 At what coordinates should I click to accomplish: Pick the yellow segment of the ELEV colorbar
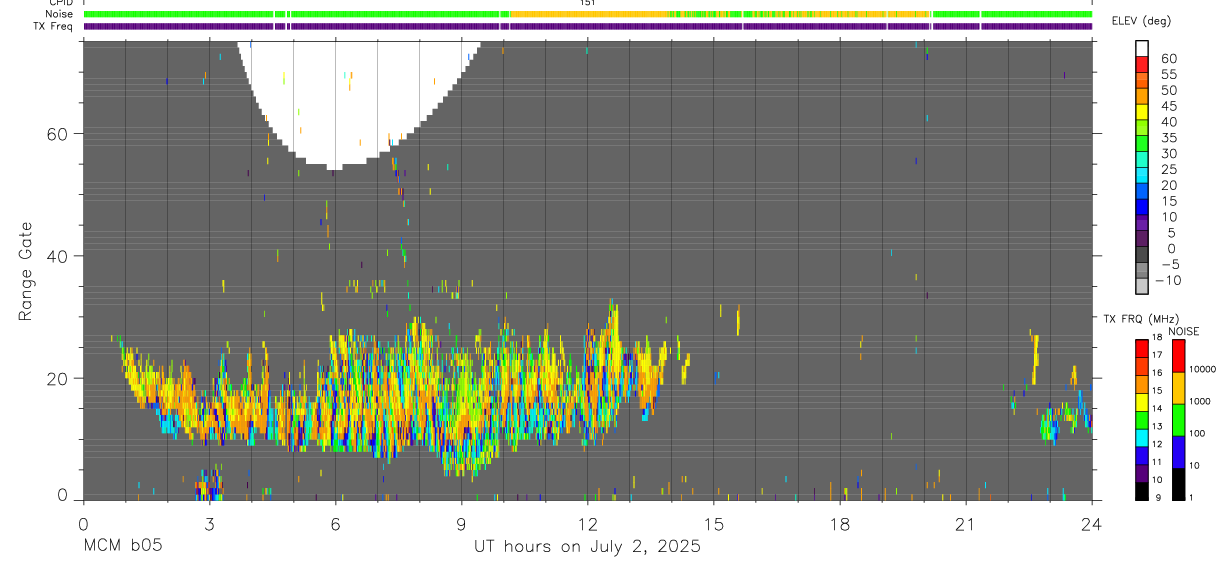tap(1142, 110)
